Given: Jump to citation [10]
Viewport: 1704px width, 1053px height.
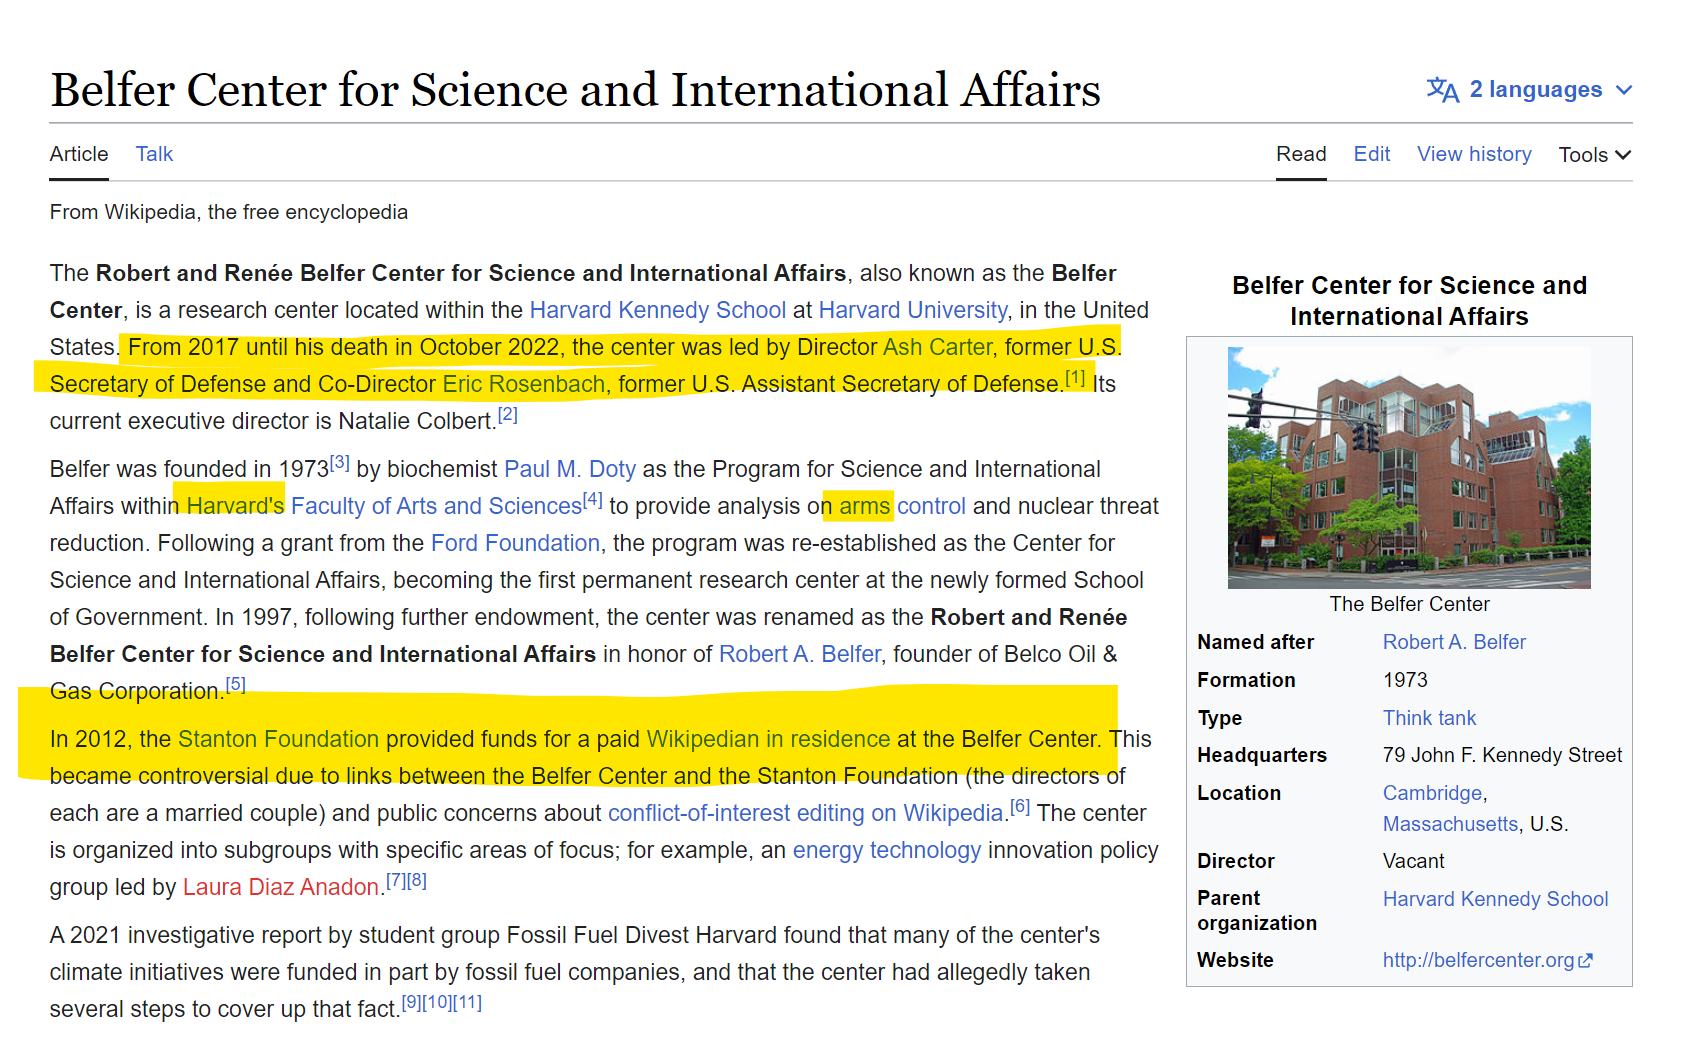Looking at the screenshot, I should coord(437,1003).
